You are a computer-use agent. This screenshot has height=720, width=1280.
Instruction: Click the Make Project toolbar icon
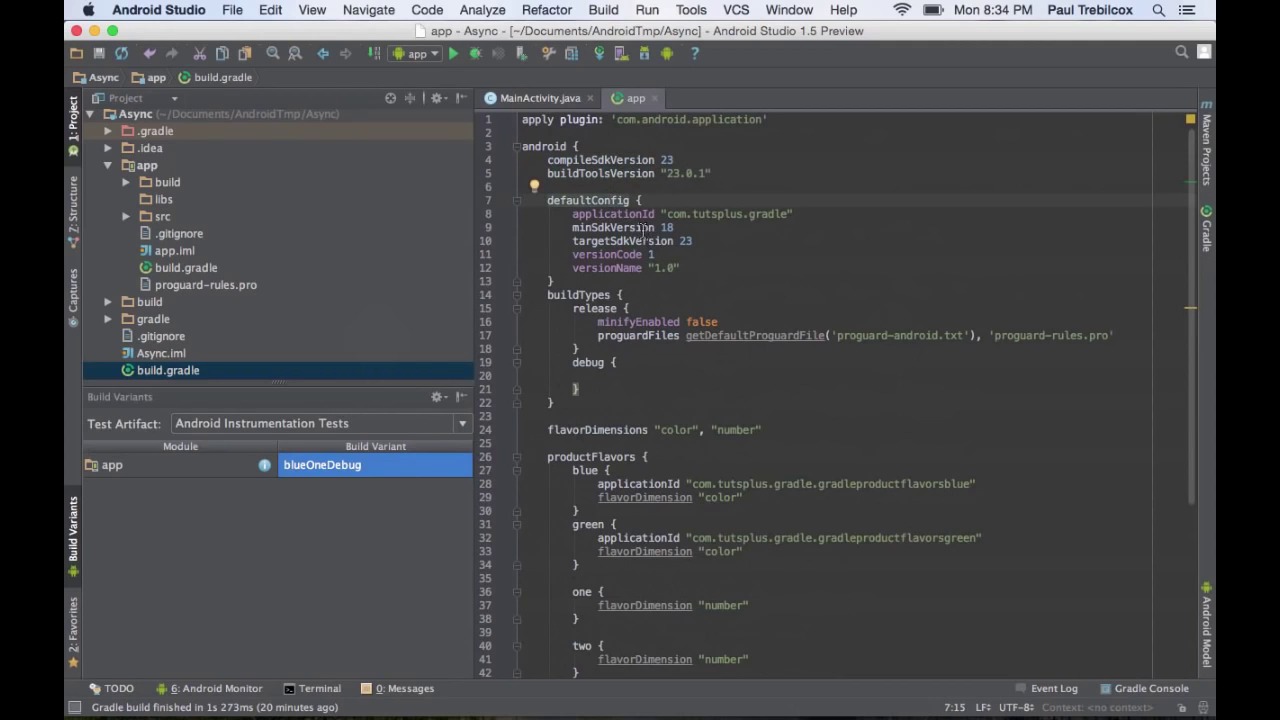(x=374, y=54)
